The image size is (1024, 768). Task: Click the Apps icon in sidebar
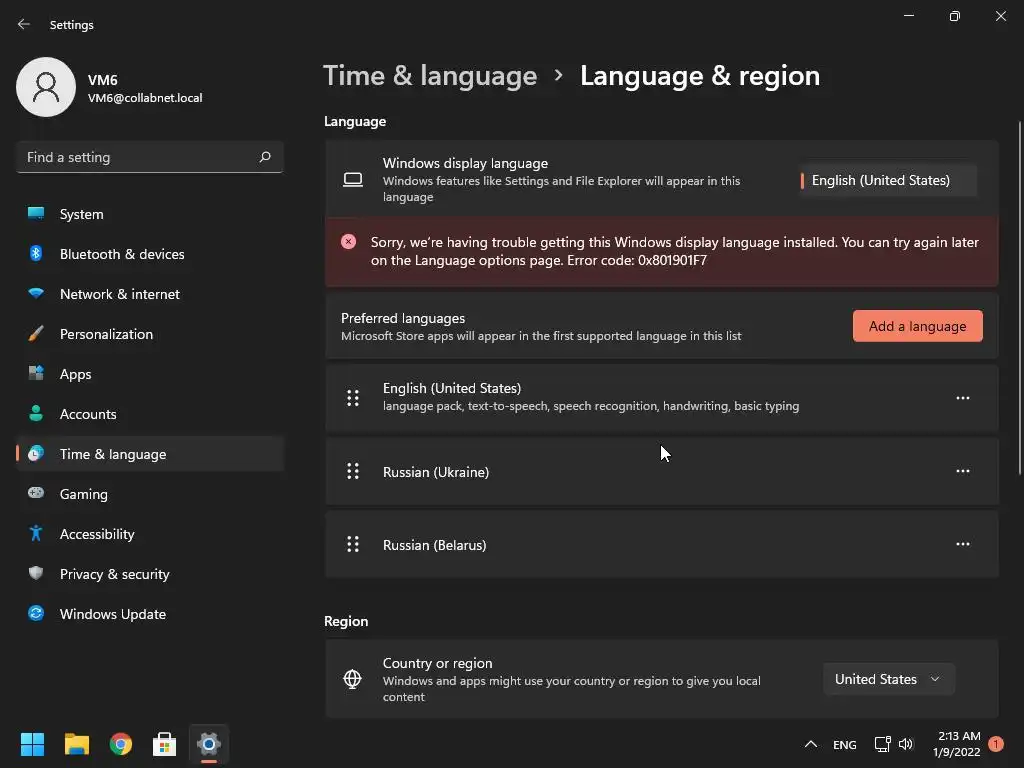pyautogui.click(x=36, y=374)
